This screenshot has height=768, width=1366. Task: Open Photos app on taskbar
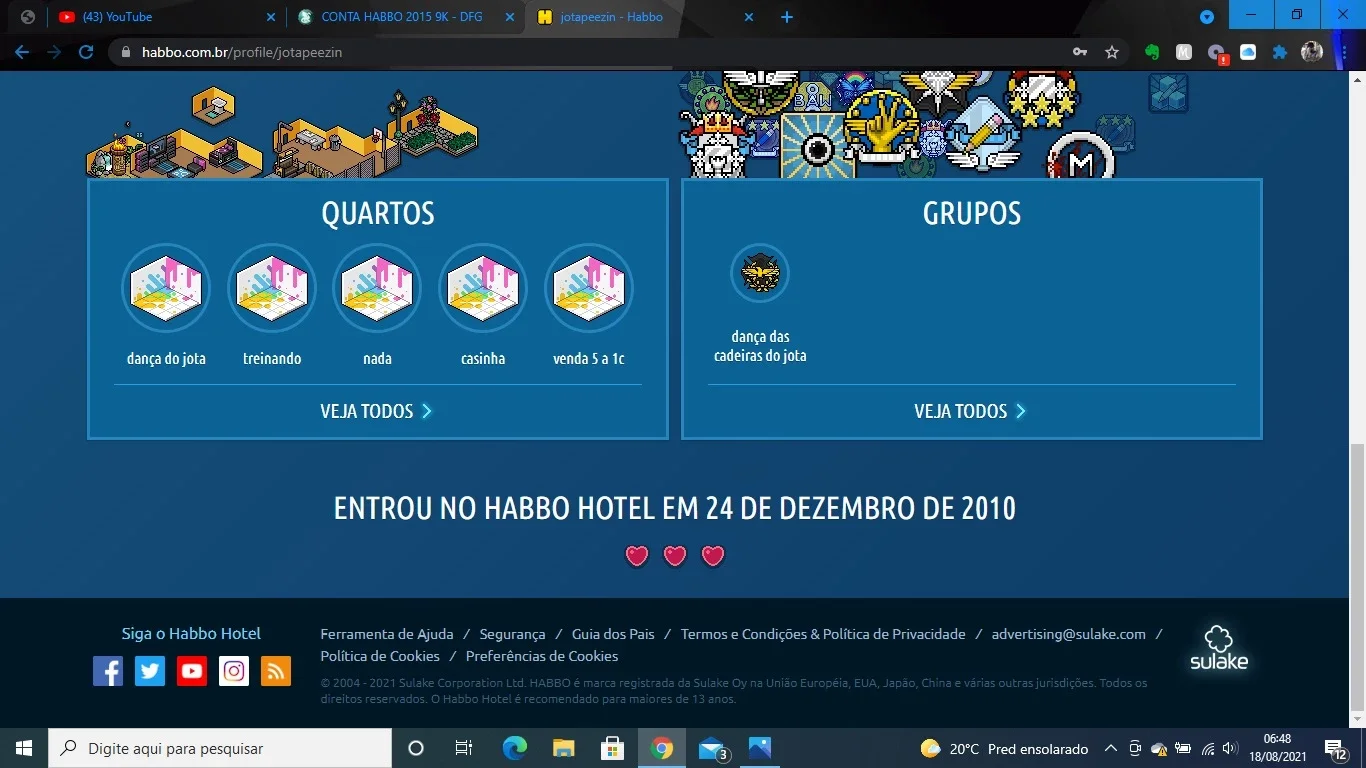click(x=760, y=748)
